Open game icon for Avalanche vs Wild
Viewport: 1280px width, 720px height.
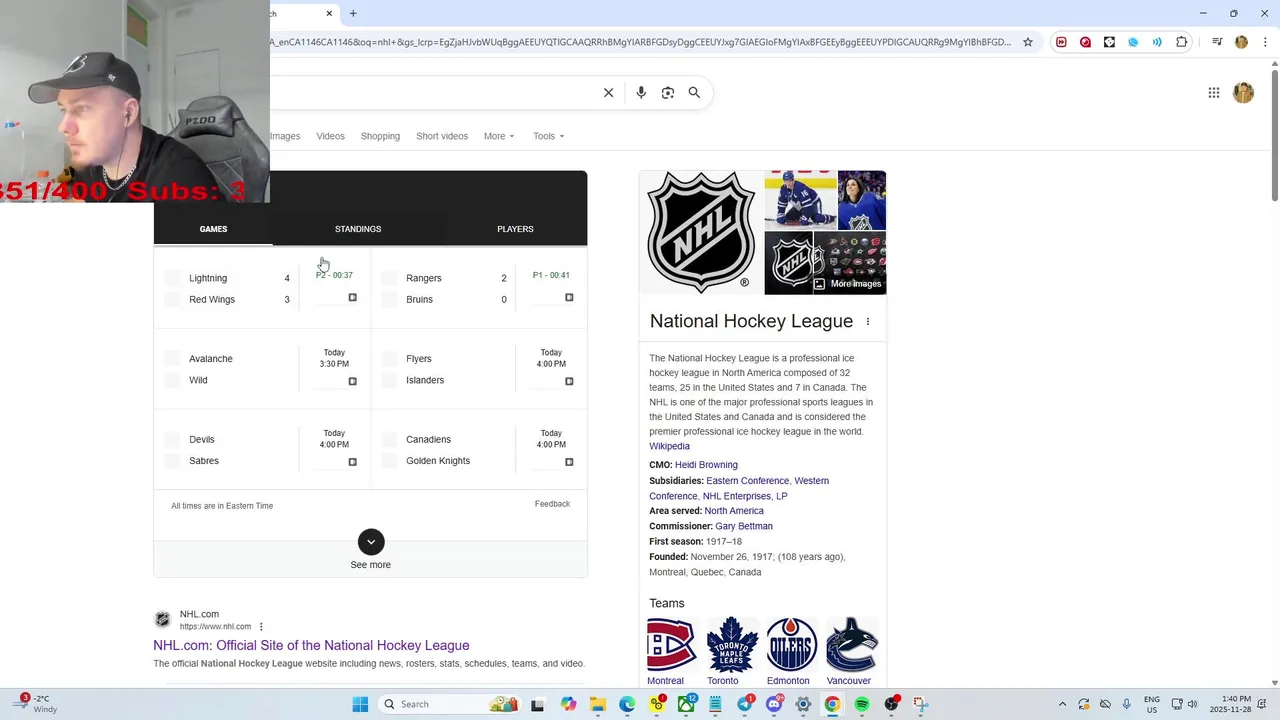point(352,381)
